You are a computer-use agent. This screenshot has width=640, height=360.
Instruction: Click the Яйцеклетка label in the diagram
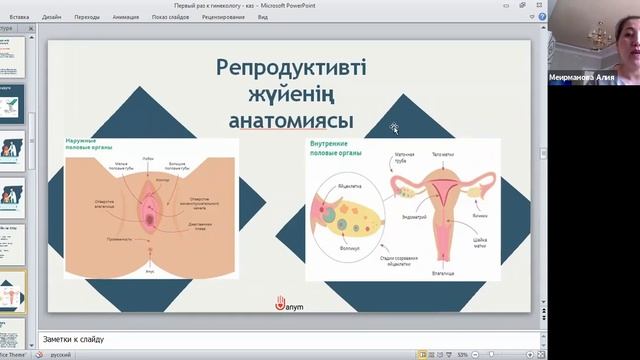click(x=349, y=187)
